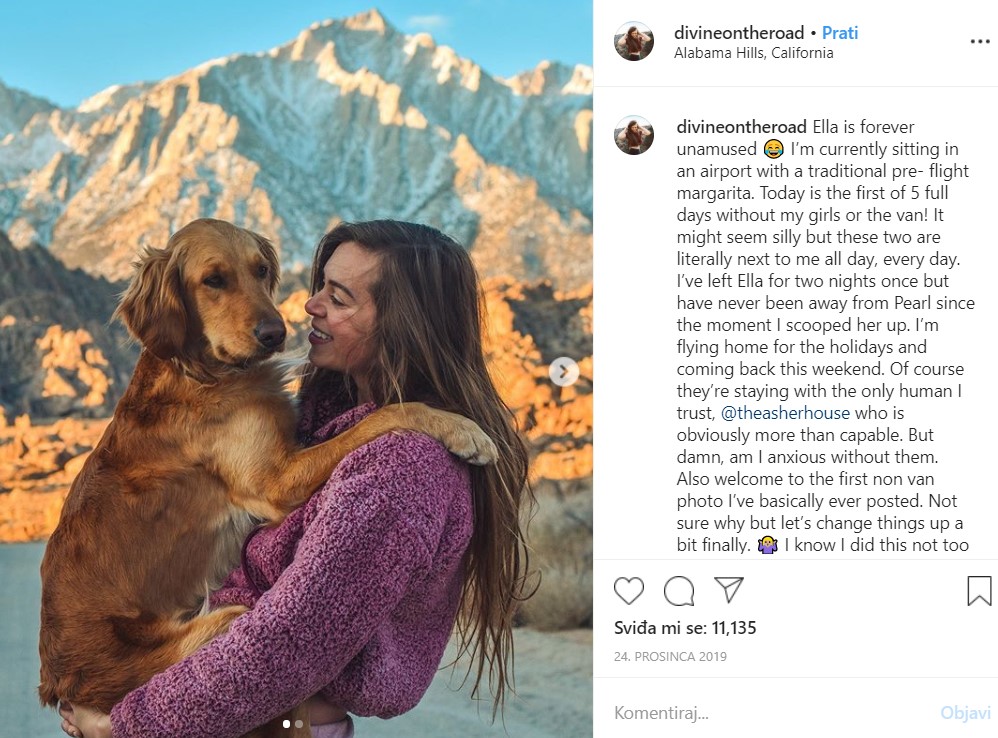Select the second carousel dot indicator
Viewport: 998px width, 738px height.
[299, 724]
